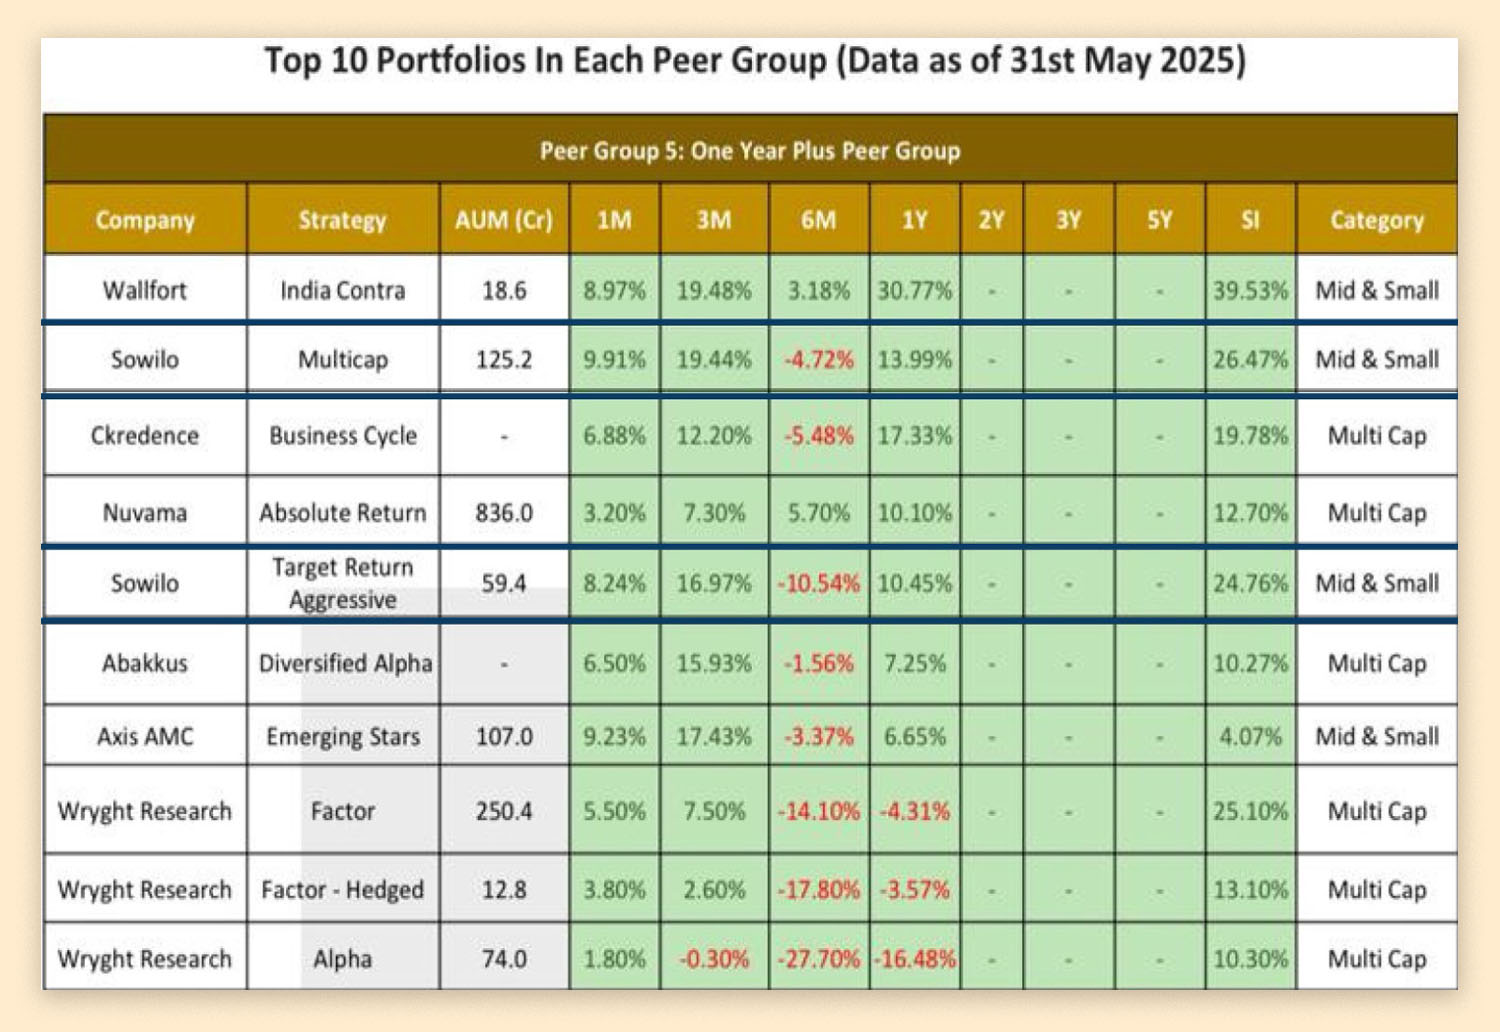Select the AUM (Cr) column header
Image resolution: width=1500 pixels, height=1032 pixels.
tap(504, 220)
